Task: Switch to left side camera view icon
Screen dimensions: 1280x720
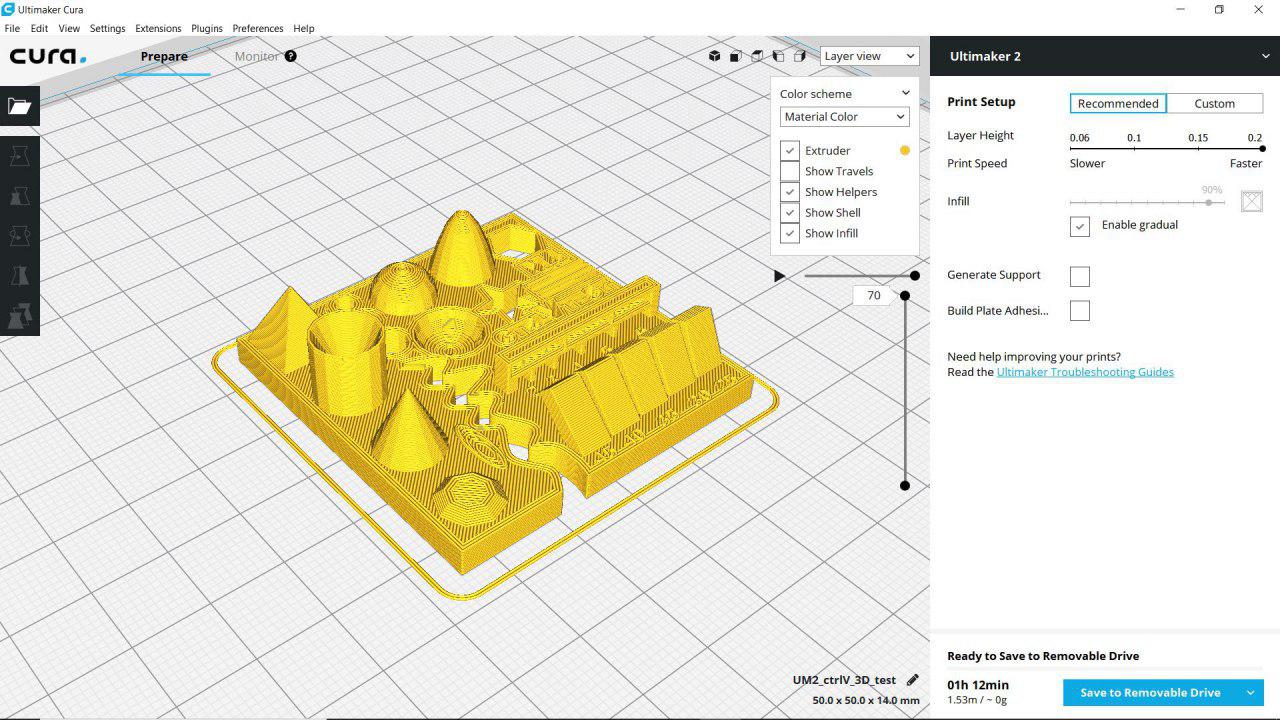Action: click(x=778, y=56)
